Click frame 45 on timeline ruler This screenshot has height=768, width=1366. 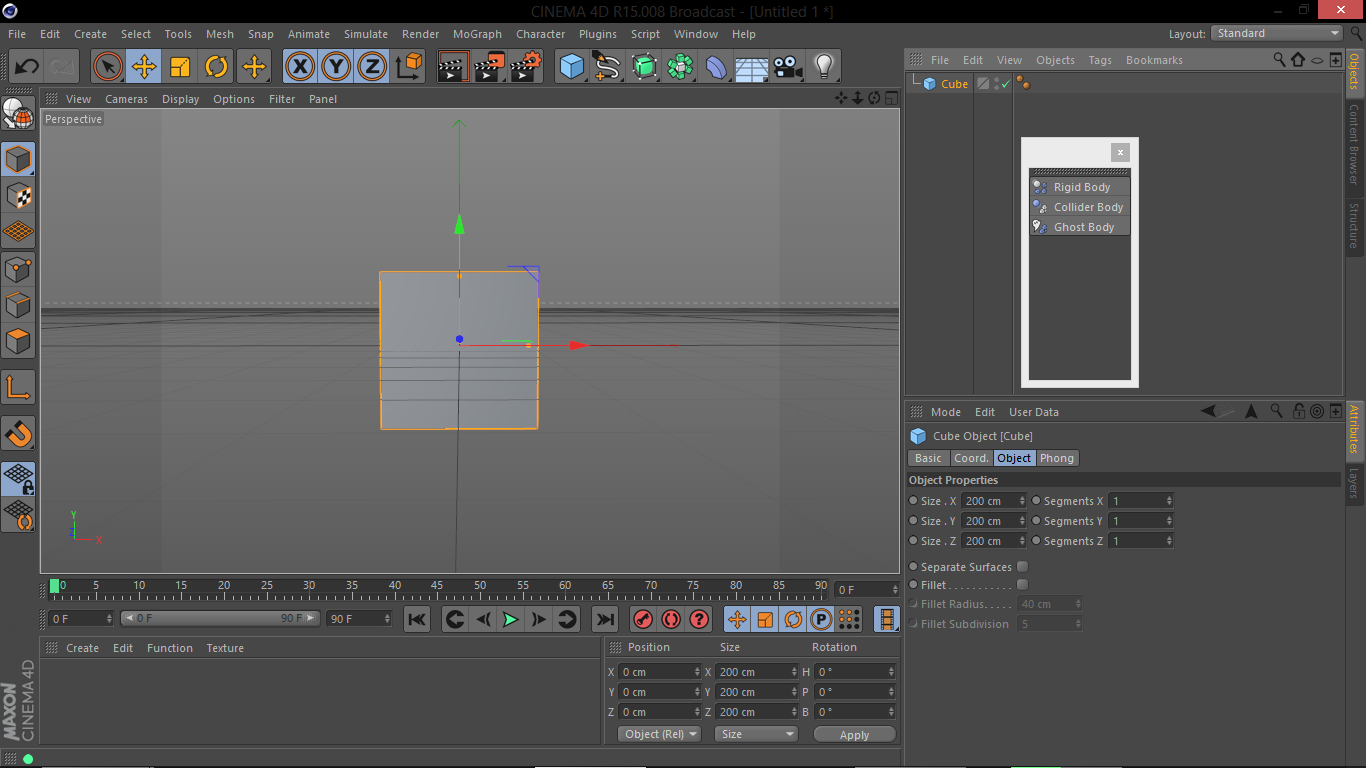click(x=437, y=586)
